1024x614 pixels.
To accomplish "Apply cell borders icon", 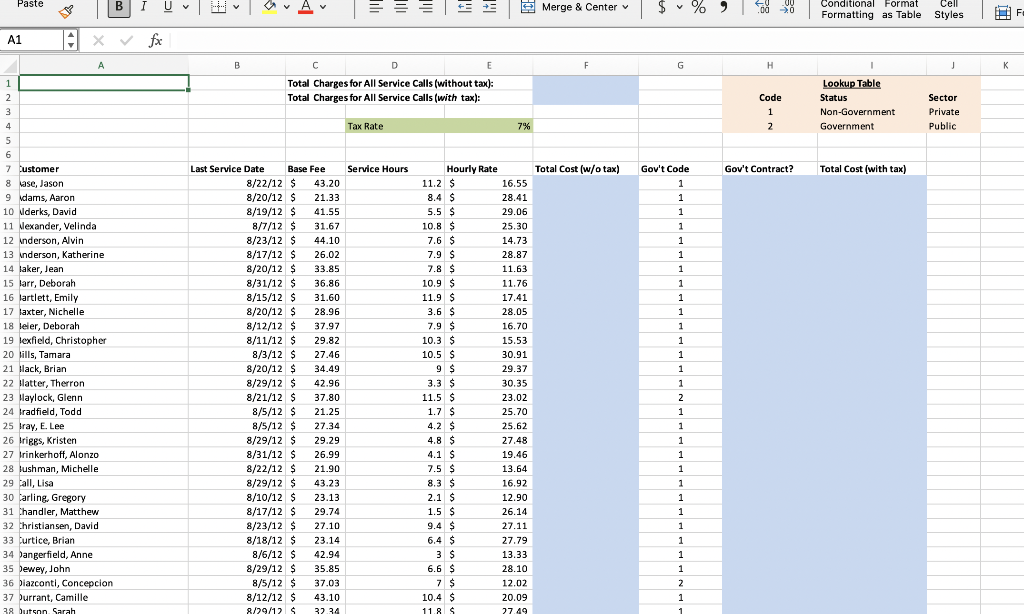I will click(x=219, y=7).
